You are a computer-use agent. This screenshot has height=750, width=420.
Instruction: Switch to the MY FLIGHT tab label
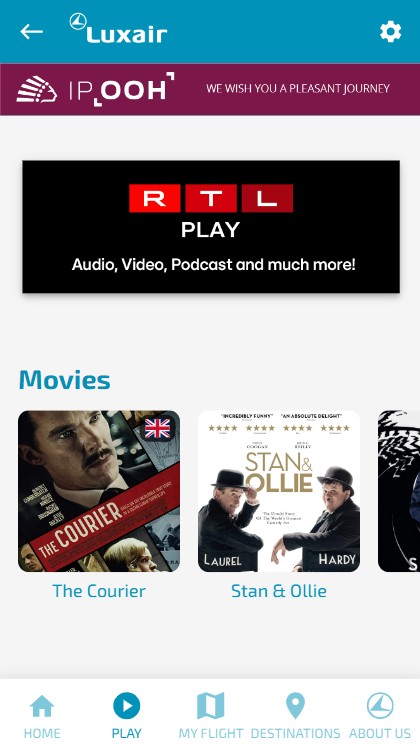click(x=210, y=733)
